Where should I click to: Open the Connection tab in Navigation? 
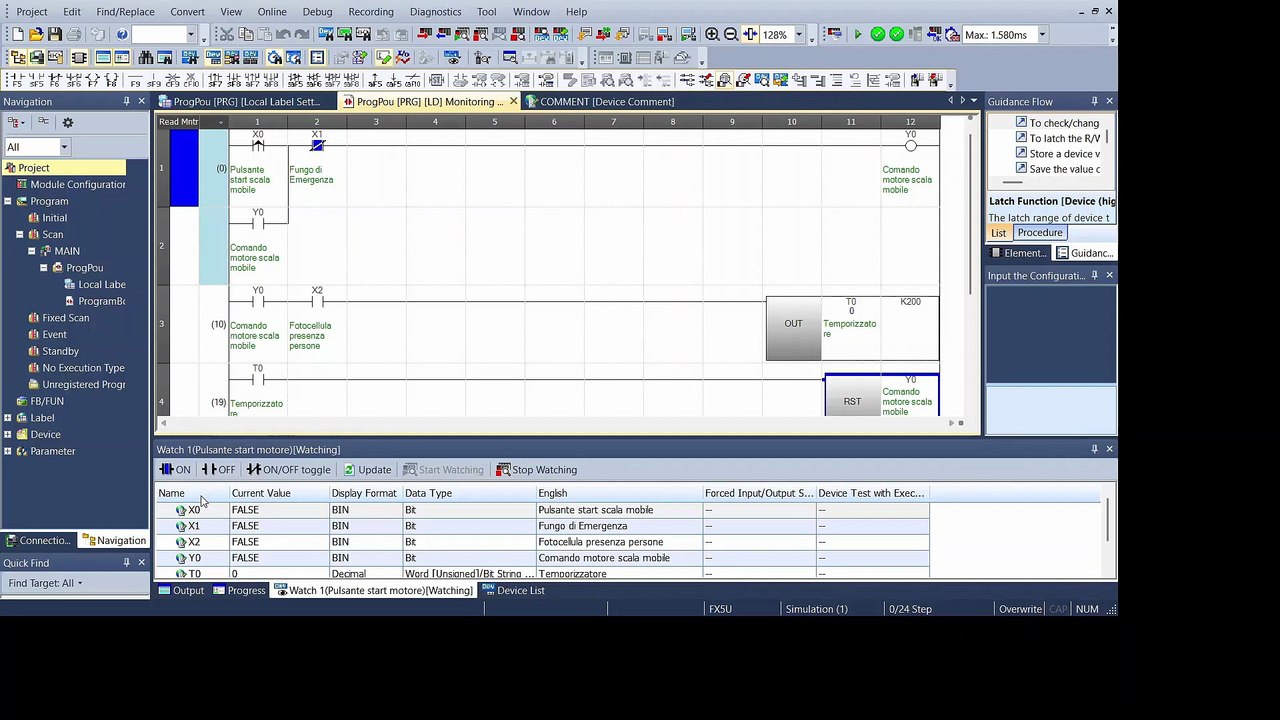coord(38,541)
